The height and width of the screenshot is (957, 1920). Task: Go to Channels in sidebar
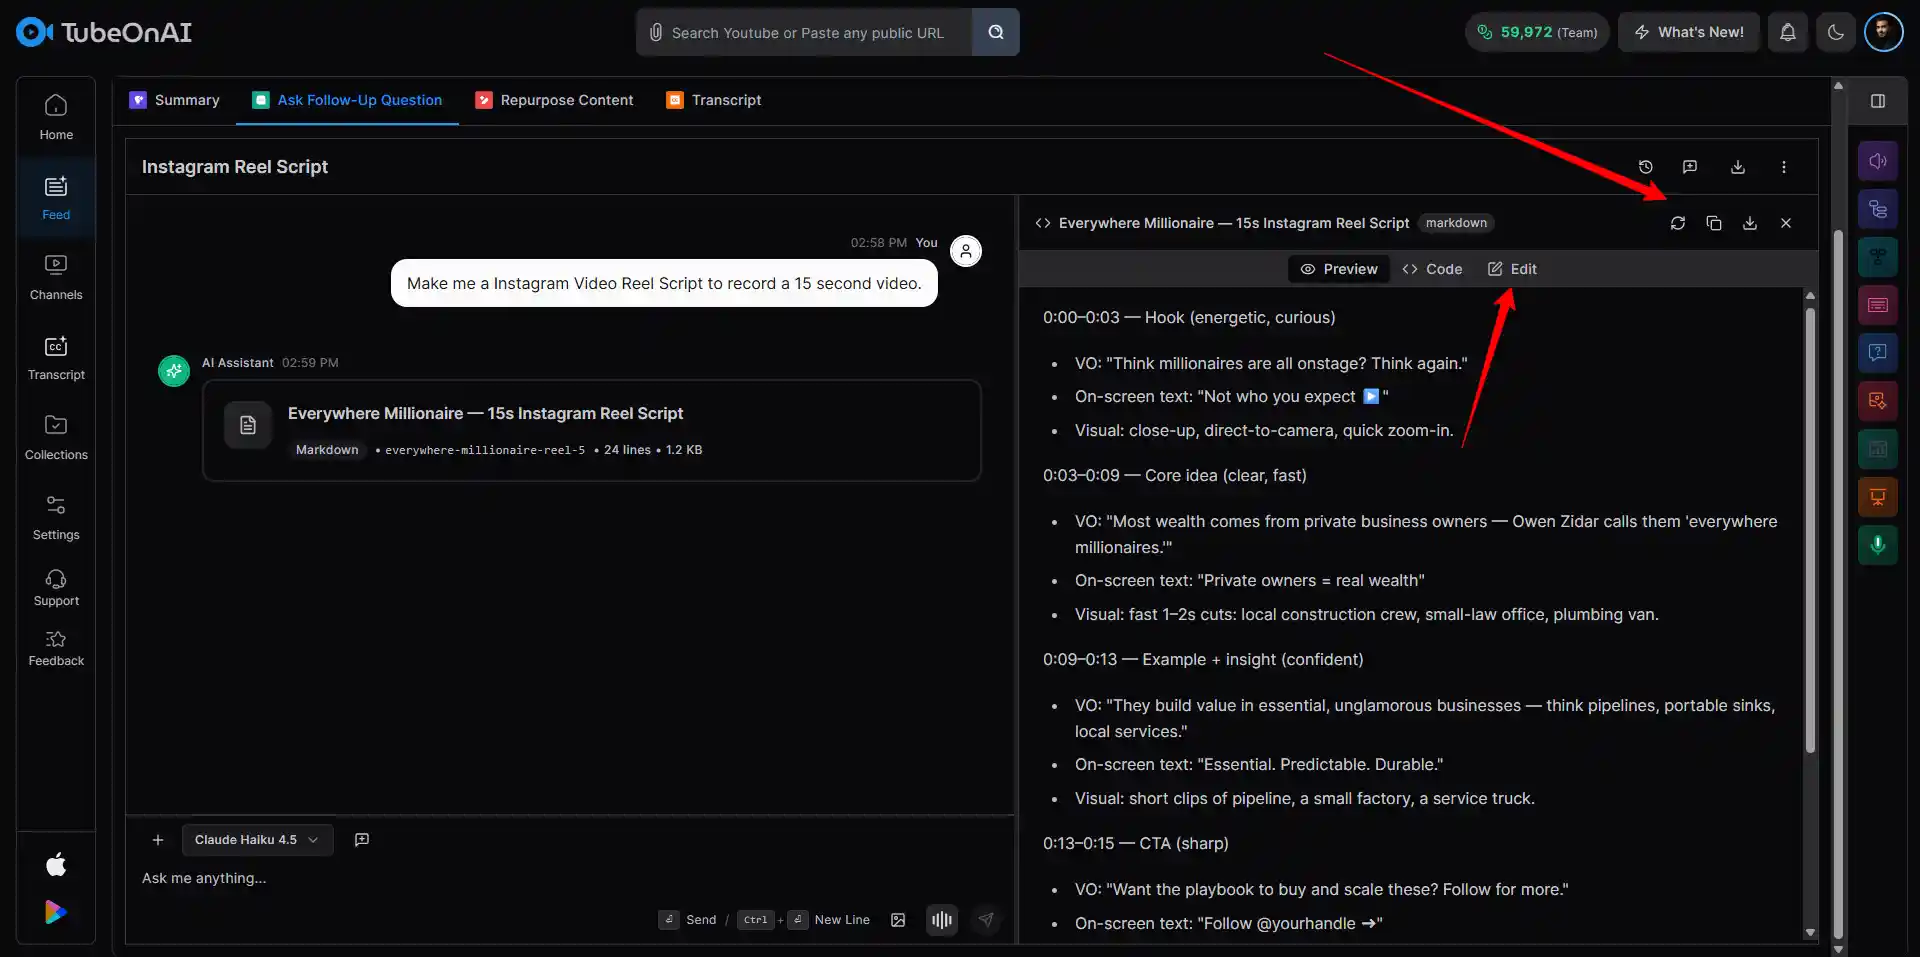click(x=56, y=277)
